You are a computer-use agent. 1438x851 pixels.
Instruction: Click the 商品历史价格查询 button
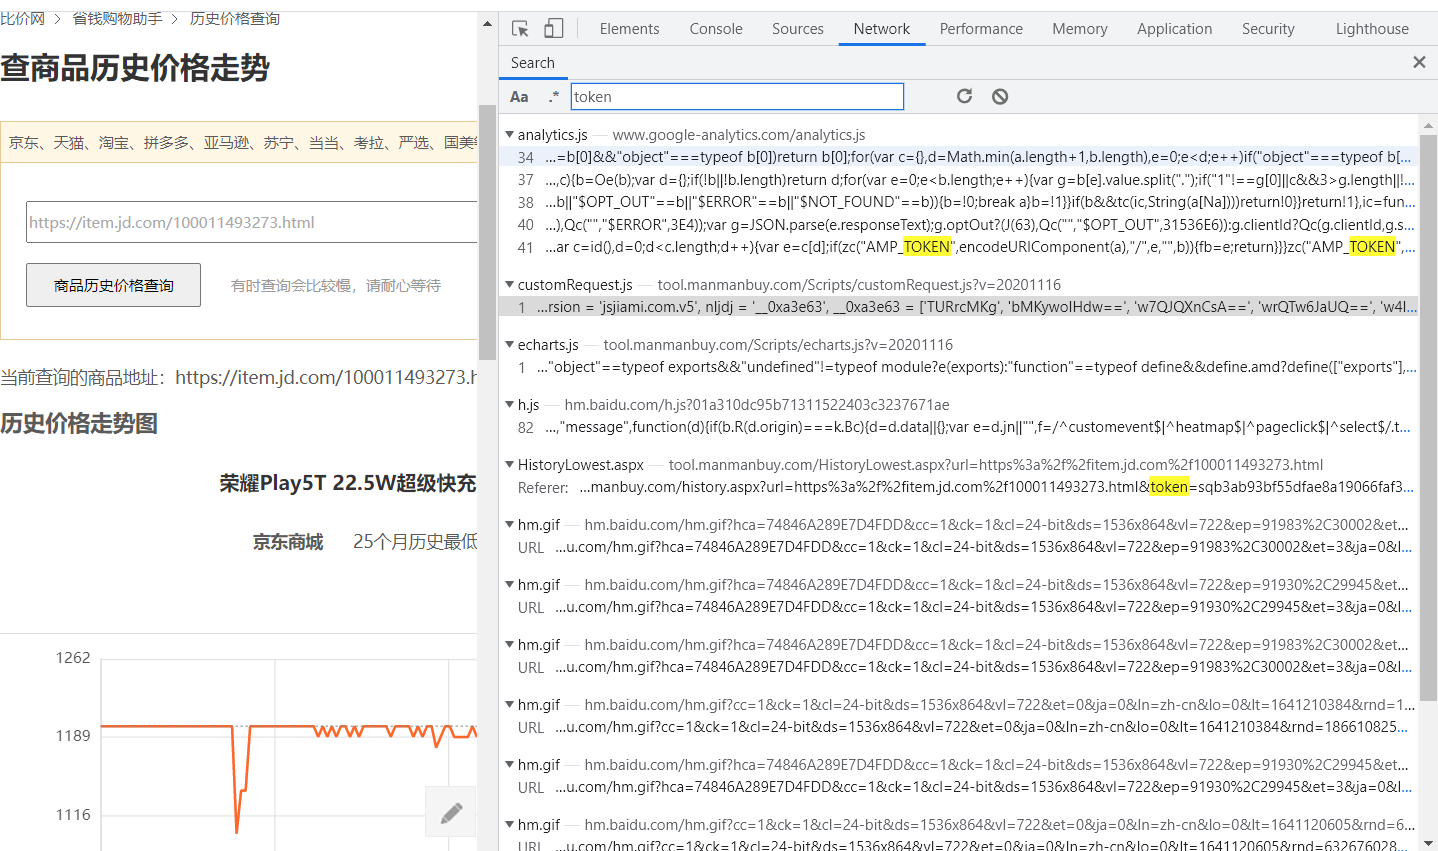(113, 285)
